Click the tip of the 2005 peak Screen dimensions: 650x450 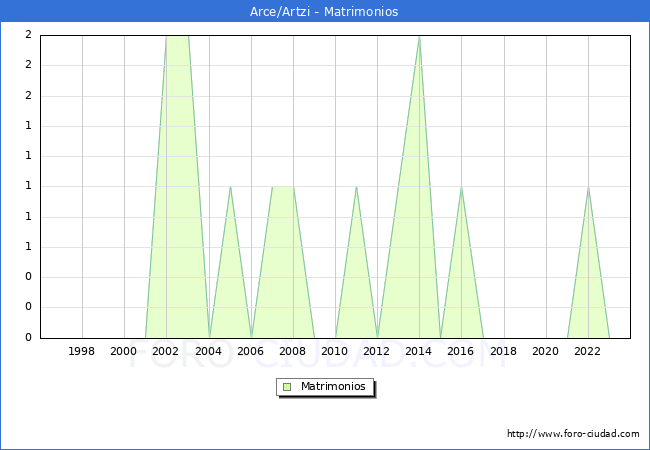(x=230, y=187)
